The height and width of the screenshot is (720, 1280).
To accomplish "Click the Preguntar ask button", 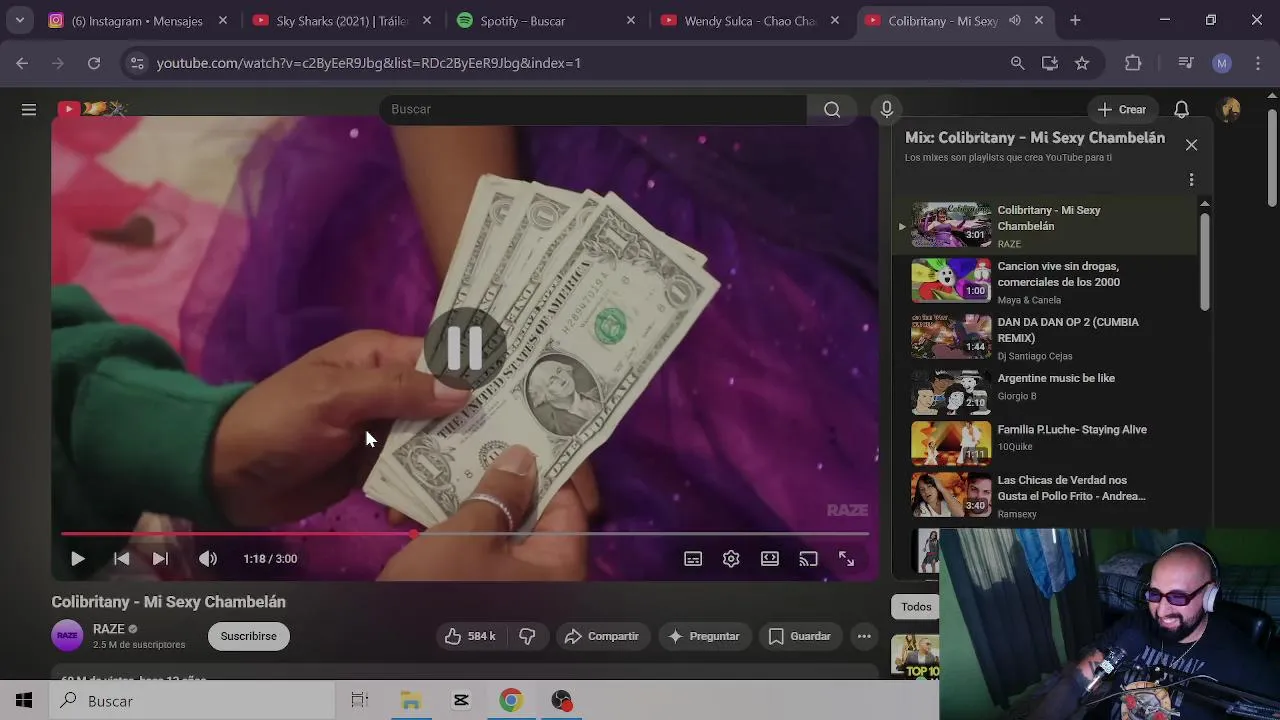I will tap(704, 636).
